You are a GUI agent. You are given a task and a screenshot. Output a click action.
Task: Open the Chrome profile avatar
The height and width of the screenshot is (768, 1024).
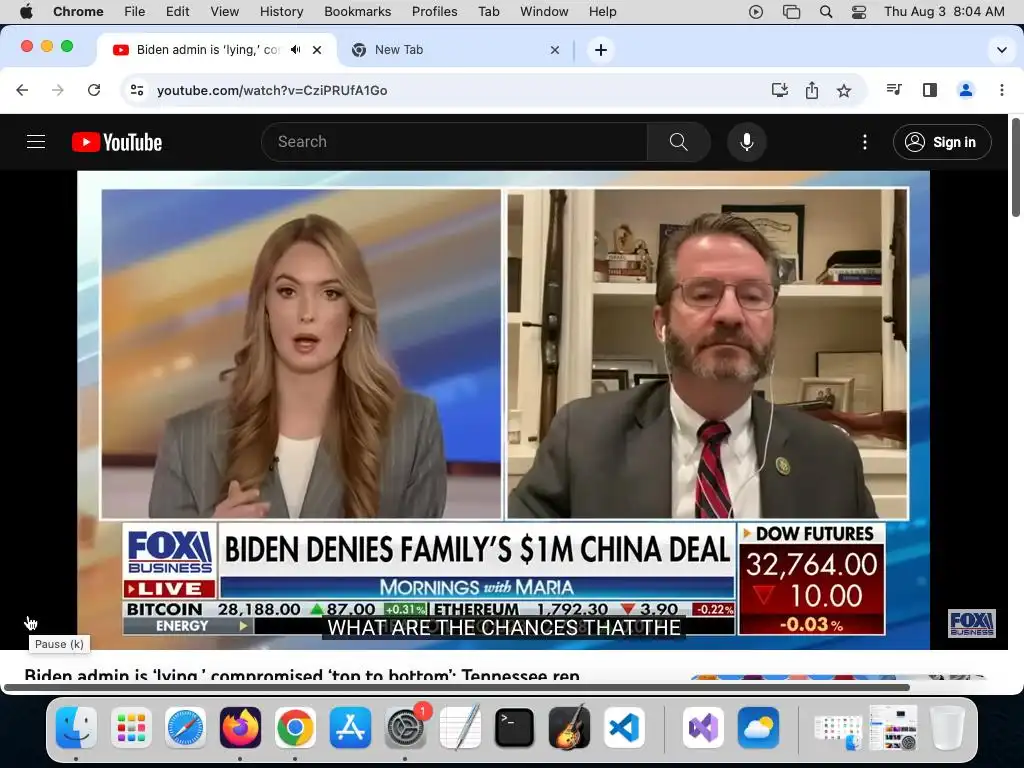965,90
